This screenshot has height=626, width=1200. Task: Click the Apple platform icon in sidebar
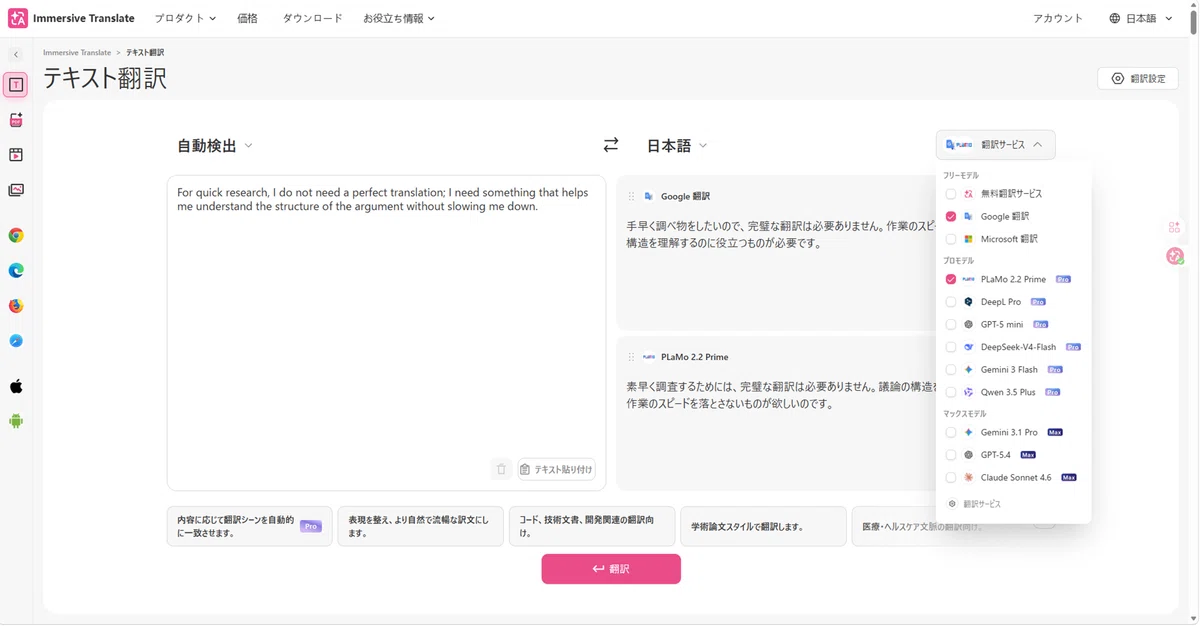pos(16,386)
